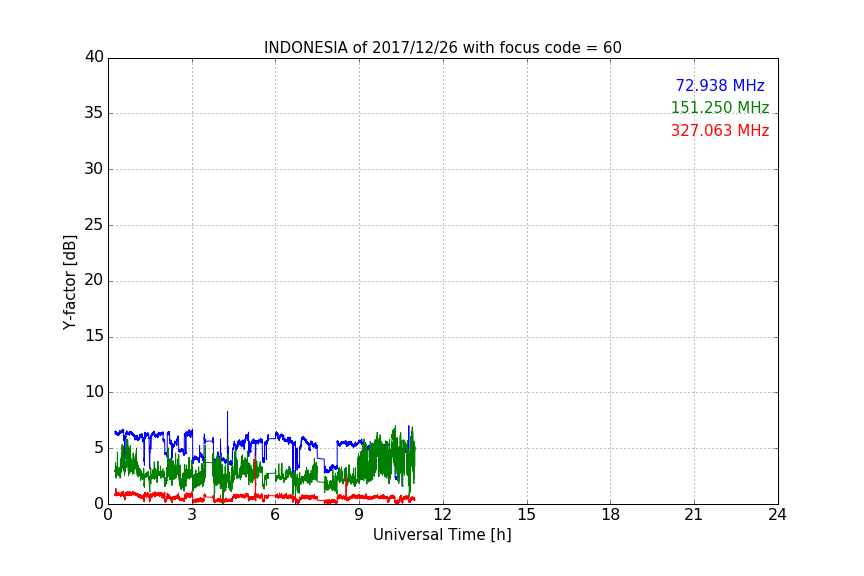This screenshot has width=864, height=576.
Task: Click the y-axis tick label "35"
Action: pyautogui.click(x=94, y=113)
